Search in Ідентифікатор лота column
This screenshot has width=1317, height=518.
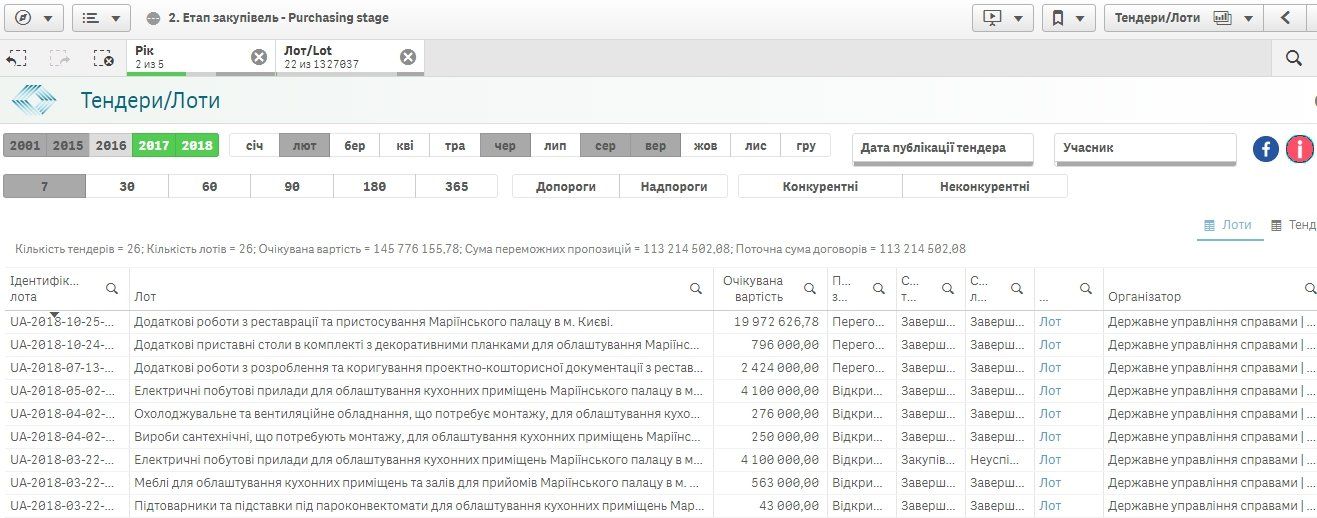coord(113,288)
